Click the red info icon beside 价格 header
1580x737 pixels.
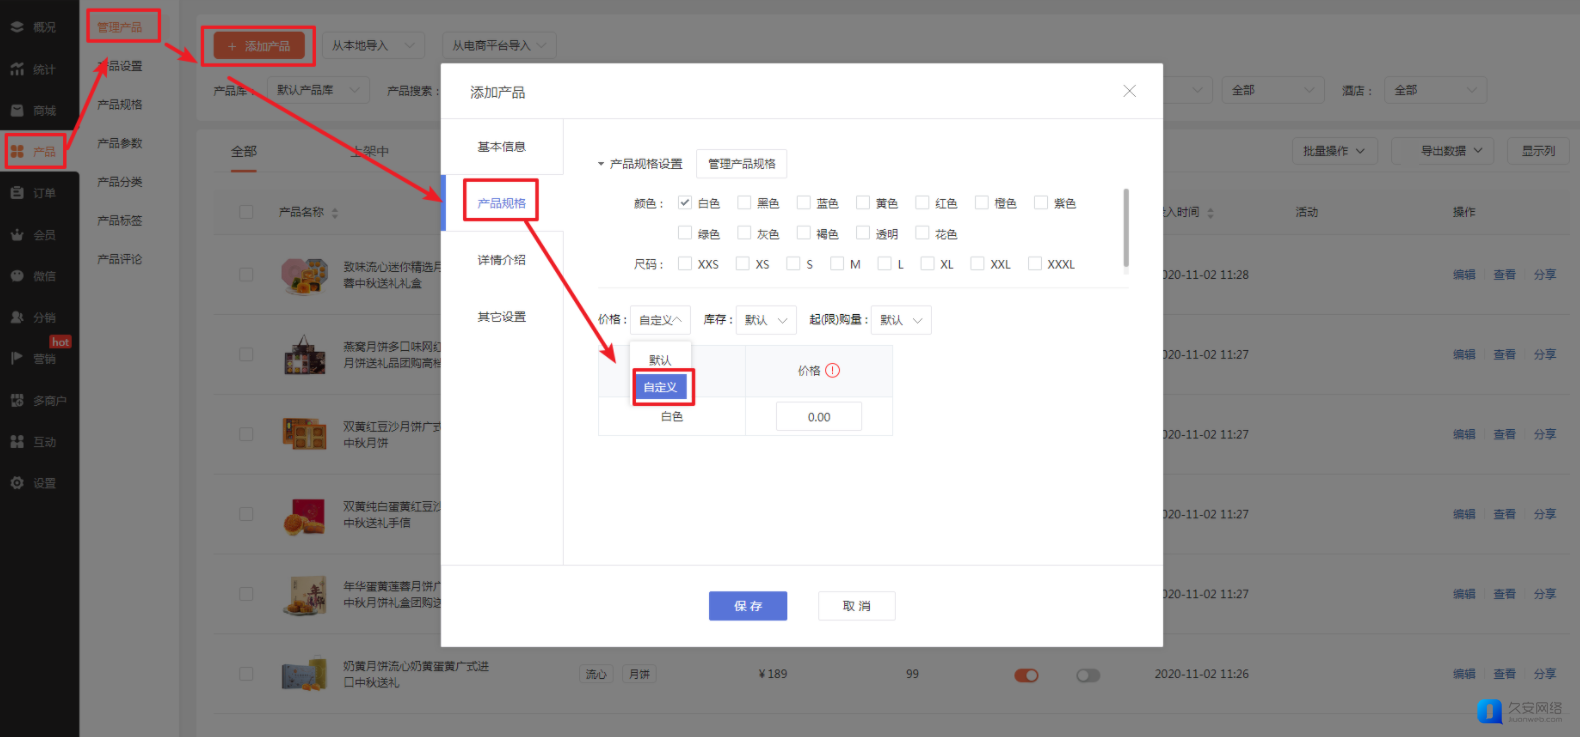[833, 370]
